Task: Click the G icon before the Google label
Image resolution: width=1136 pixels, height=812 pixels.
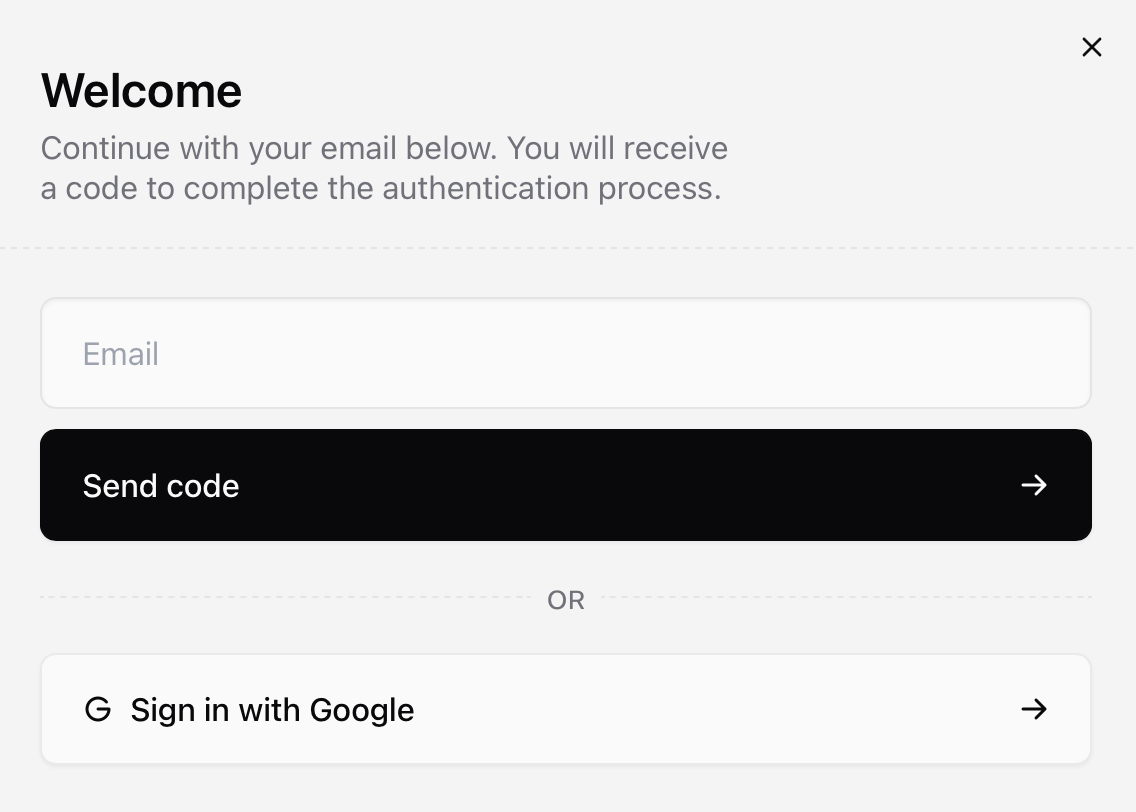Action: click(x=97, y=709)
